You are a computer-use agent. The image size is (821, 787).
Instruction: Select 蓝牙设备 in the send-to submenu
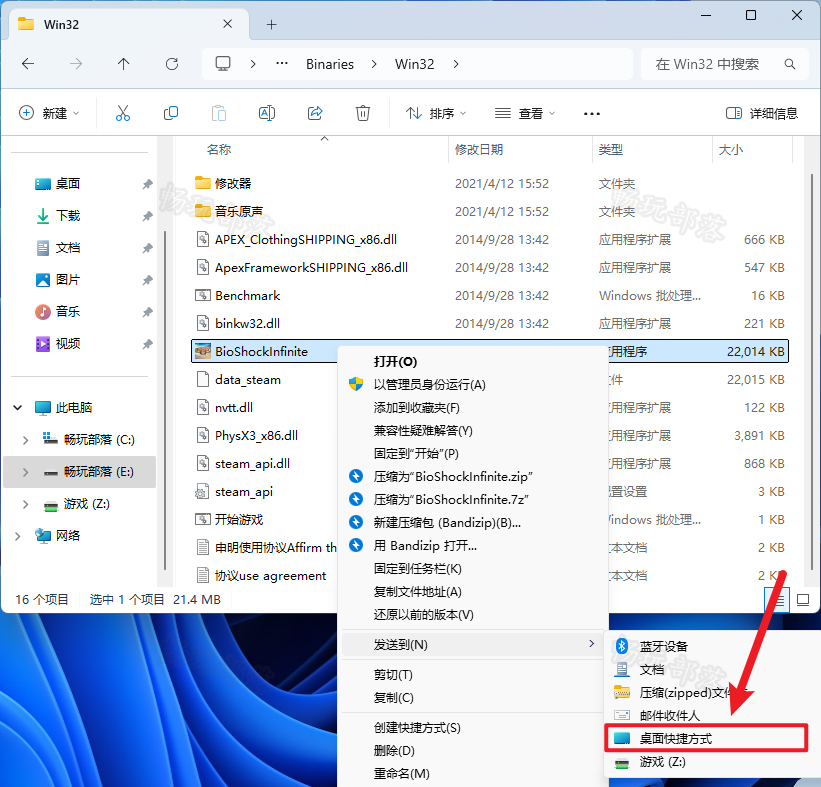[713, 647]
